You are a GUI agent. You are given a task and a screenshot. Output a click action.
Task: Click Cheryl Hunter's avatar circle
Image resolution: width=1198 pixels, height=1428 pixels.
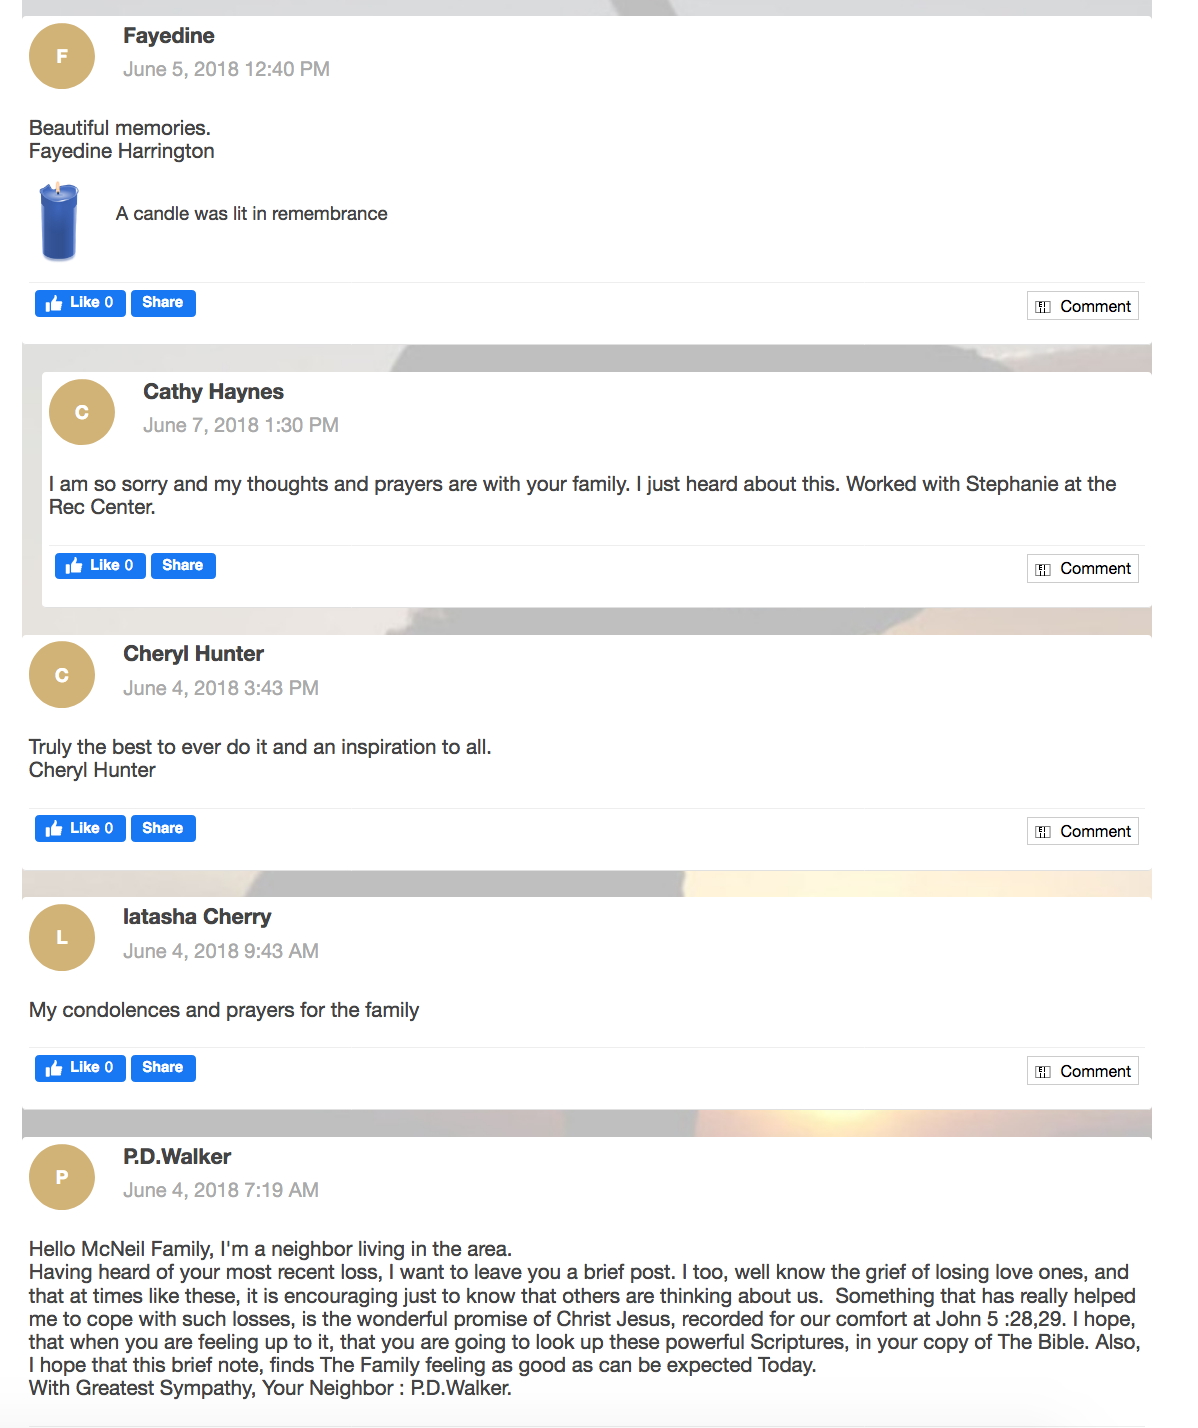62,675
